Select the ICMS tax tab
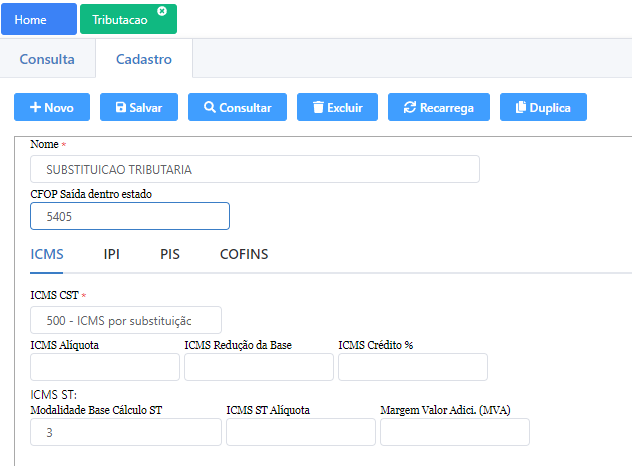 pos(47,254)
